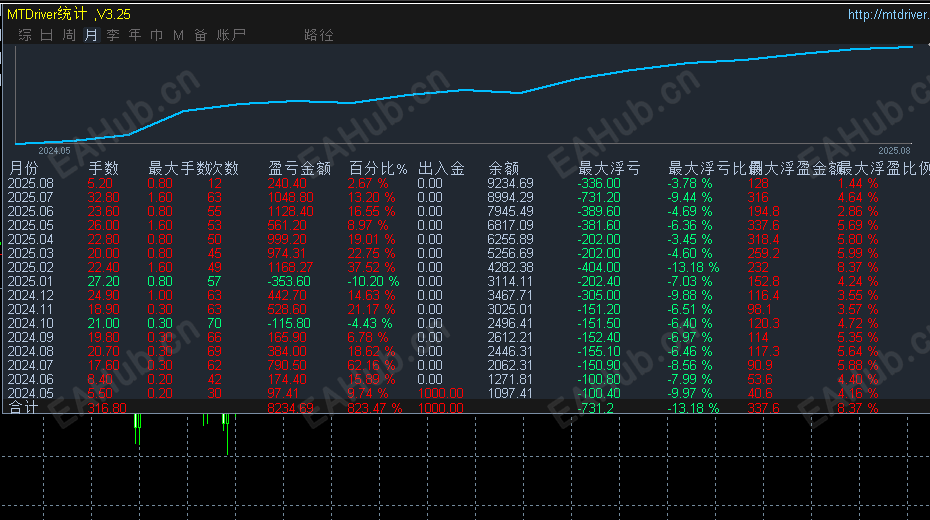Open the 账户 account tab
This screenshot has height=520, width=930.
[231, 35]
